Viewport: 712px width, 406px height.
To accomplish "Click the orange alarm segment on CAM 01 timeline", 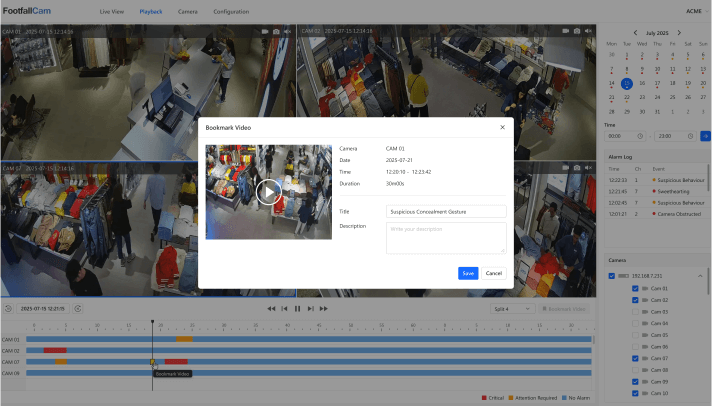I will coord(184,339).
